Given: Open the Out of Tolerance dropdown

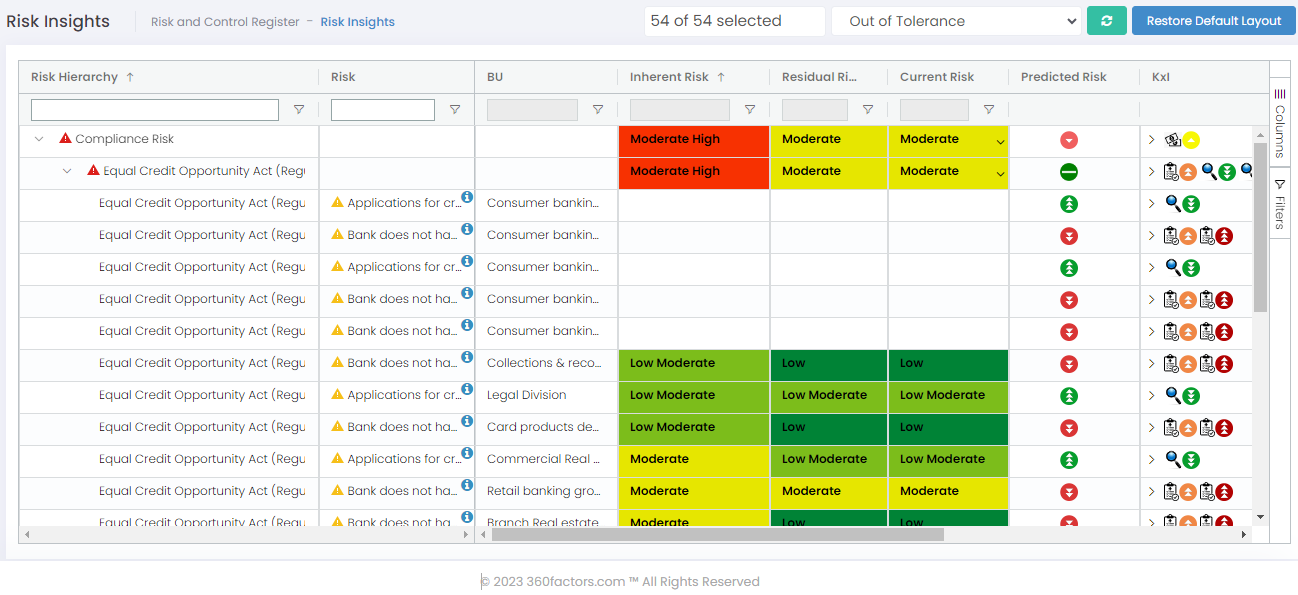Looking at the screenshot, I should 956,21.
